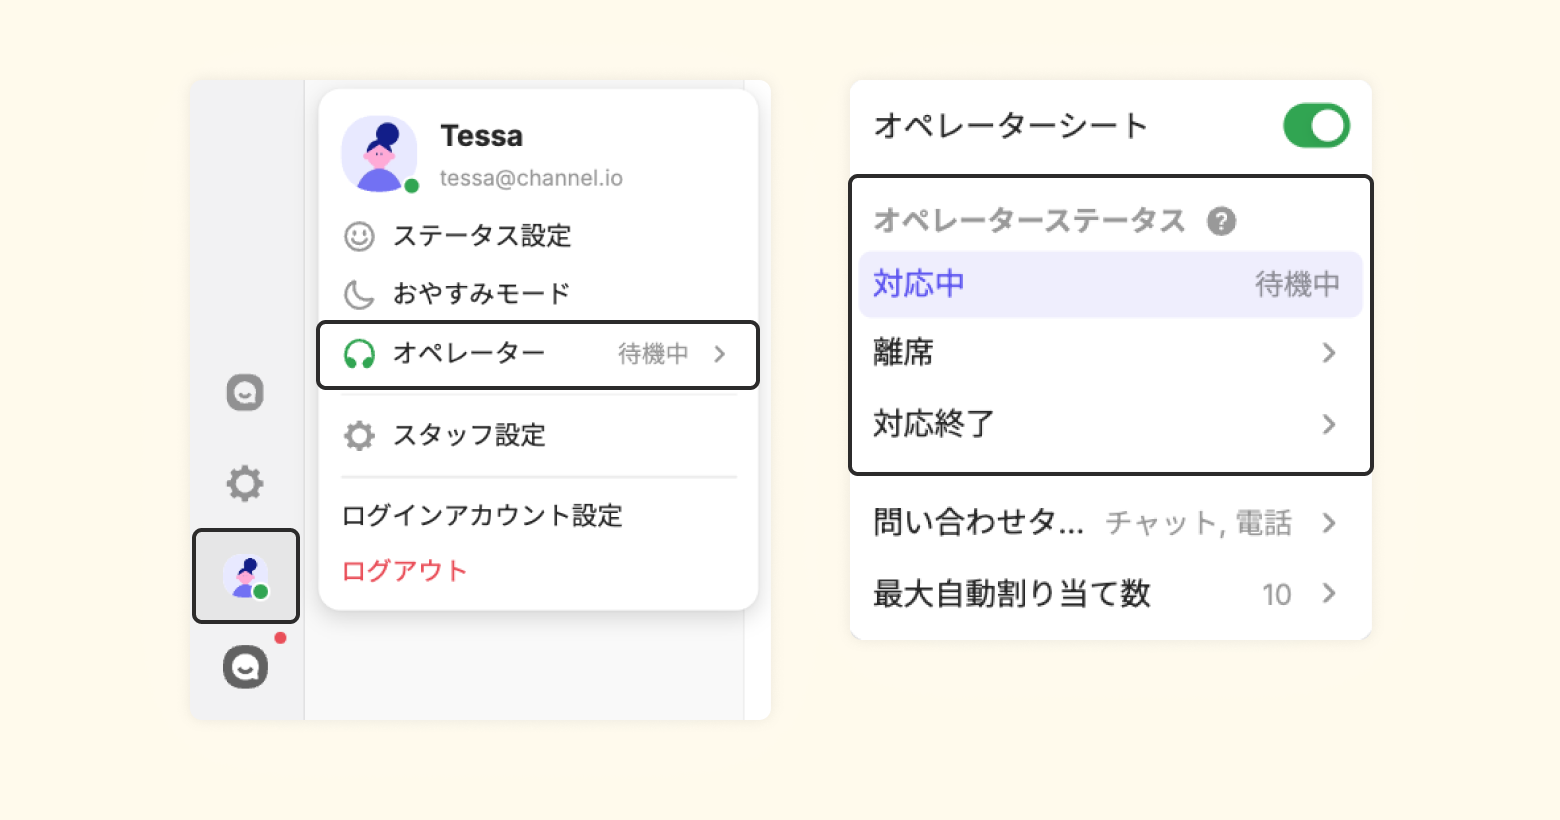1560x820 pixels.
Task: Click the smiley icon beside ステータス設定
Action: pos(359,236)
